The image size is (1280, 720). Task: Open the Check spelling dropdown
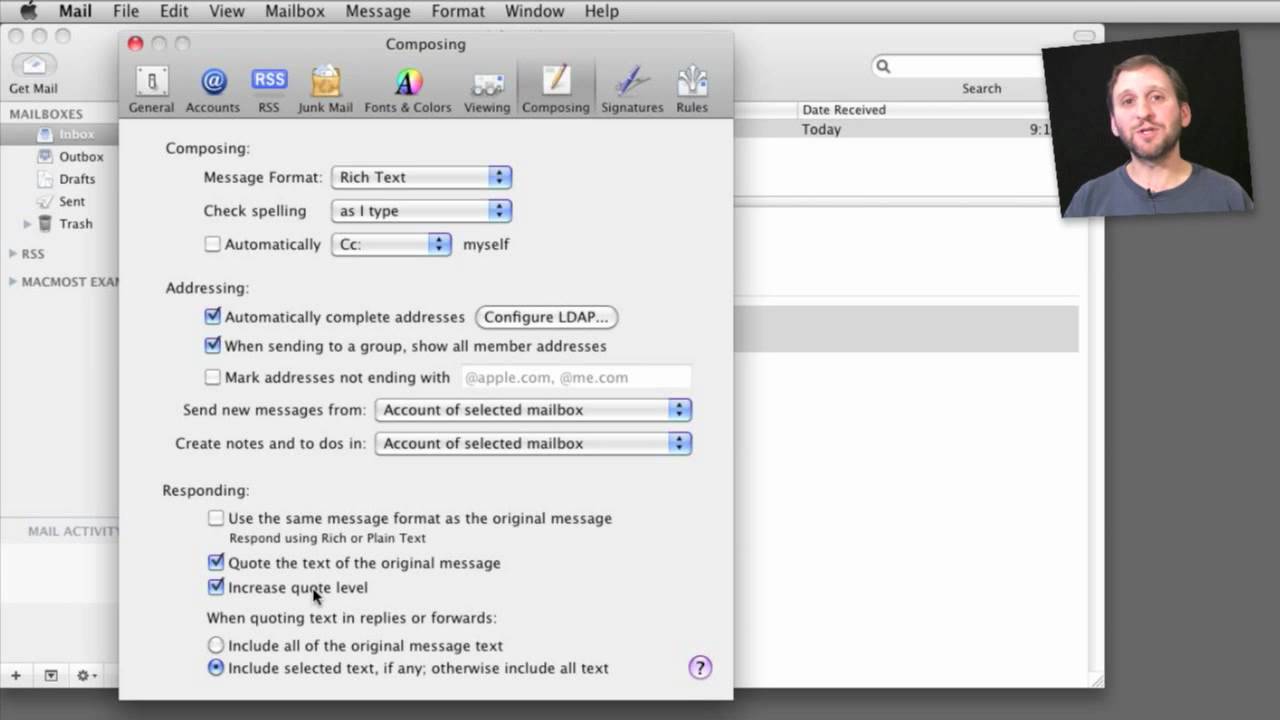click(422, 211)
